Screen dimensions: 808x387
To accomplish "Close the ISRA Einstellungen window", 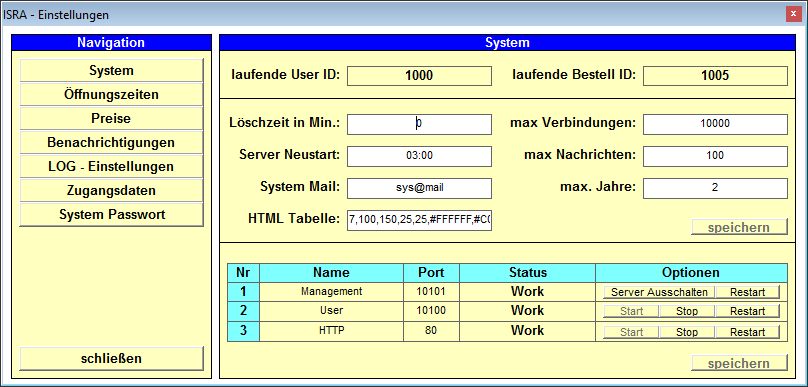I will pyautogui.click(x=793, y=14).
